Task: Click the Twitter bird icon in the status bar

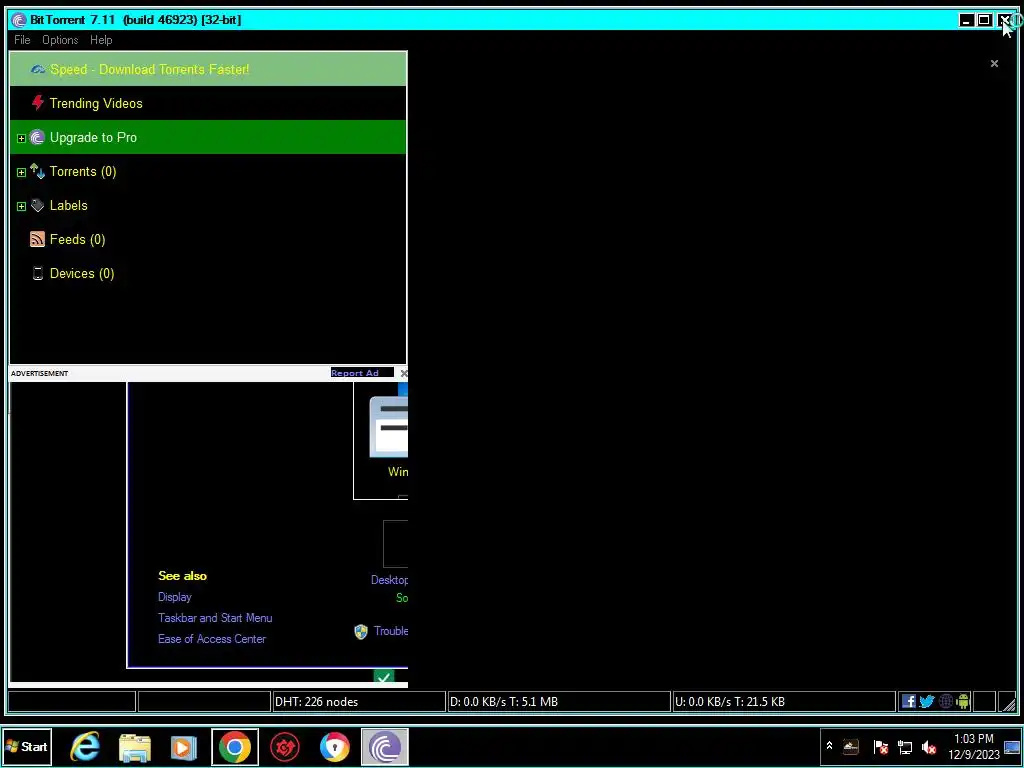Action: tap(927, 701)
